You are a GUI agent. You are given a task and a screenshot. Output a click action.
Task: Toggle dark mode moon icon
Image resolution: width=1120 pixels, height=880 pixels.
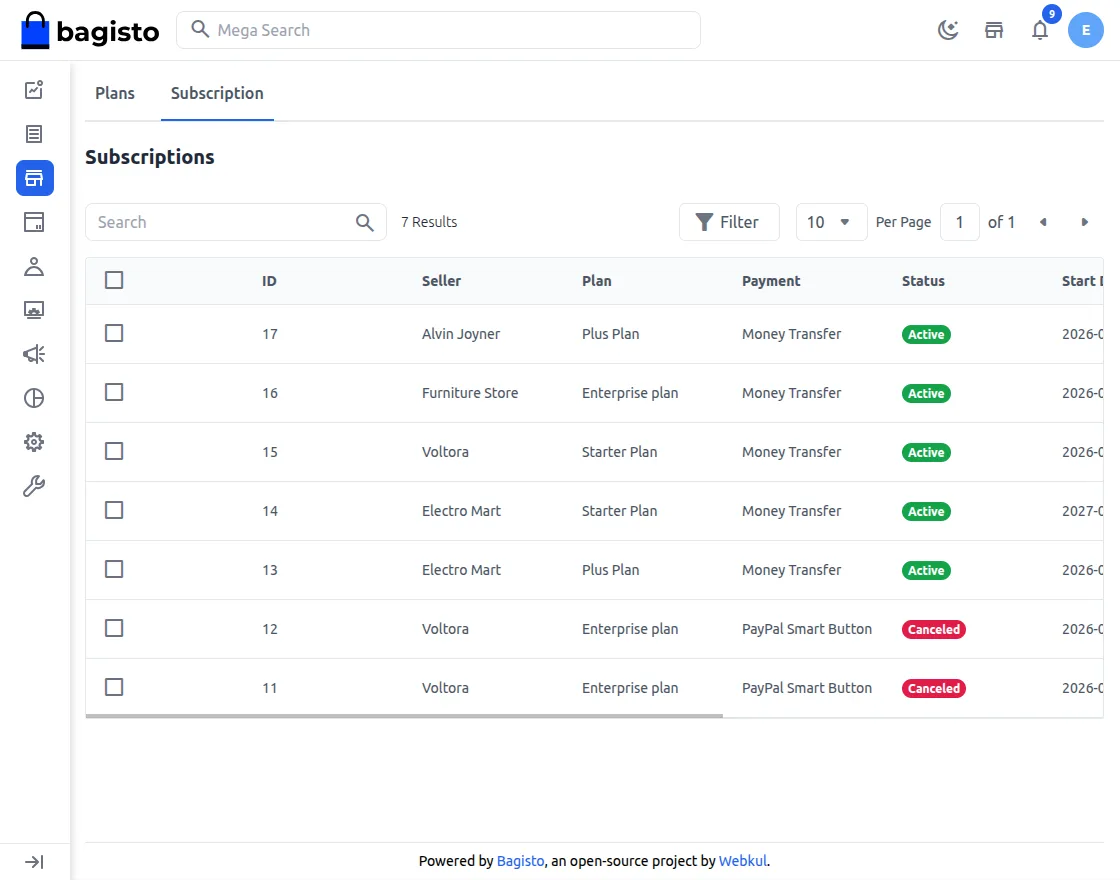948,30
